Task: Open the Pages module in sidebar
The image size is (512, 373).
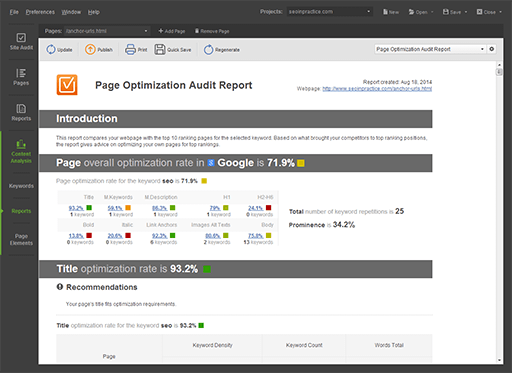Action: 21,73
